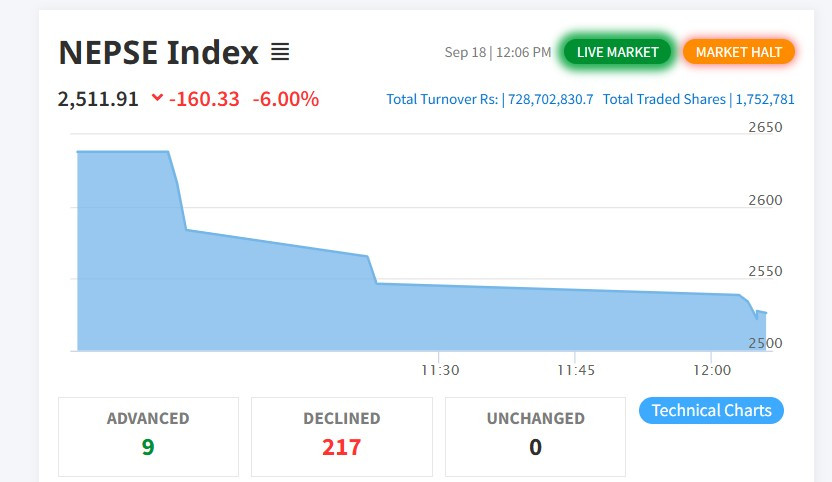Click the index value 2,511.91

coord(98,99)
